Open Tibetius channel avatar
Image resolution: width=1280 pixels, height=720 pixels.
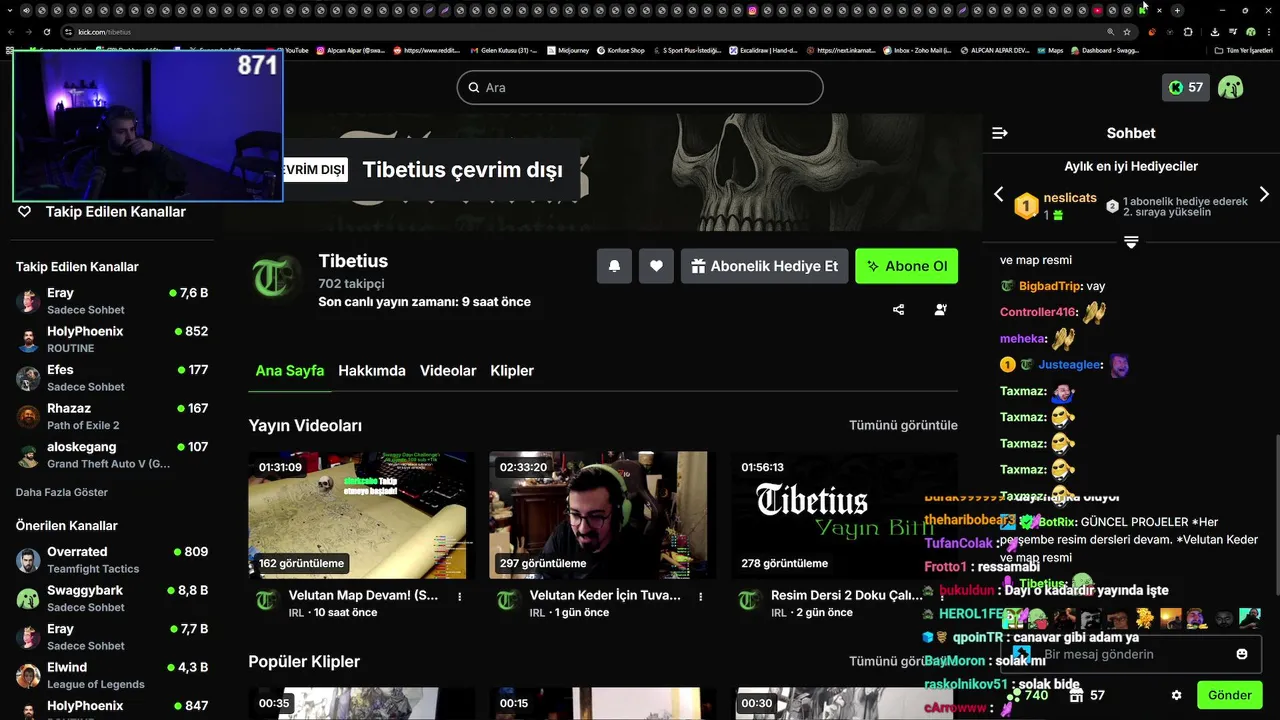point(273,279)
